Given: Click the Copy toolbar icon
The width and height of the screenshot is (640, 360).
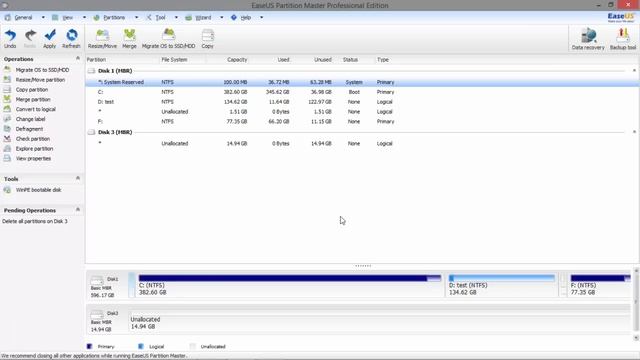Looking at the screenshot, I should tap(208, 36).
